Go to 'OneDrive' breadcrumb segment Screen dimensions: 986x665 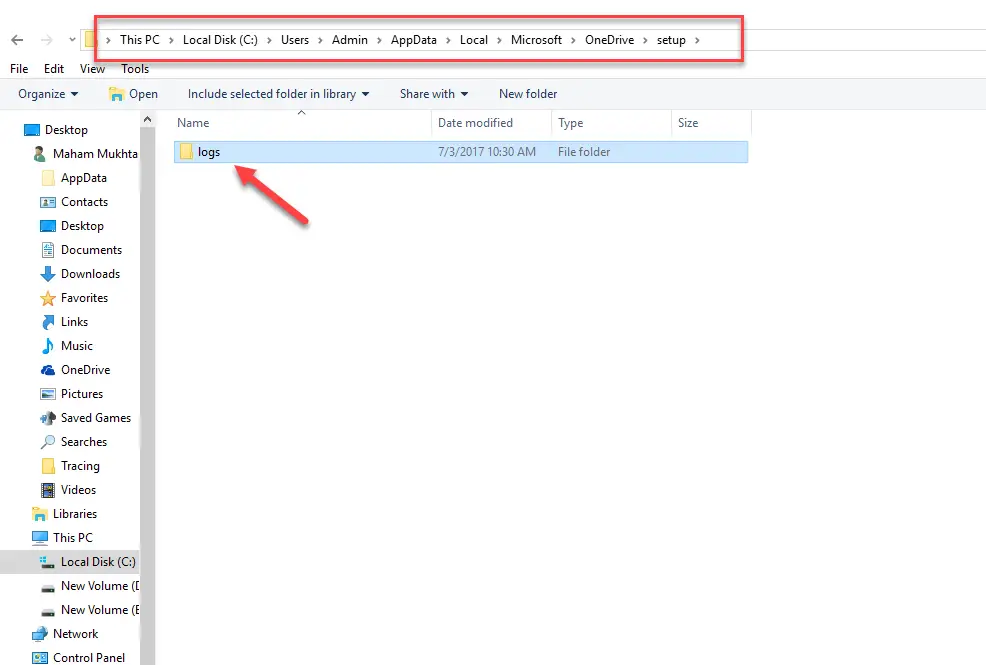609,40
